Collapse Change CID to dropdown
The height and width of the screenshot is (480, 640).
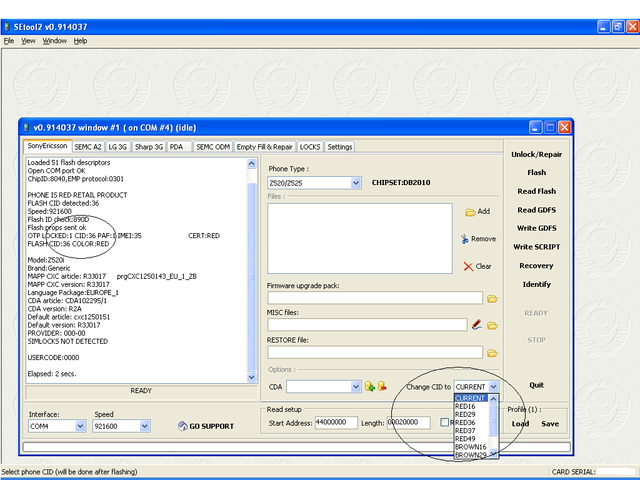(493, 386)
